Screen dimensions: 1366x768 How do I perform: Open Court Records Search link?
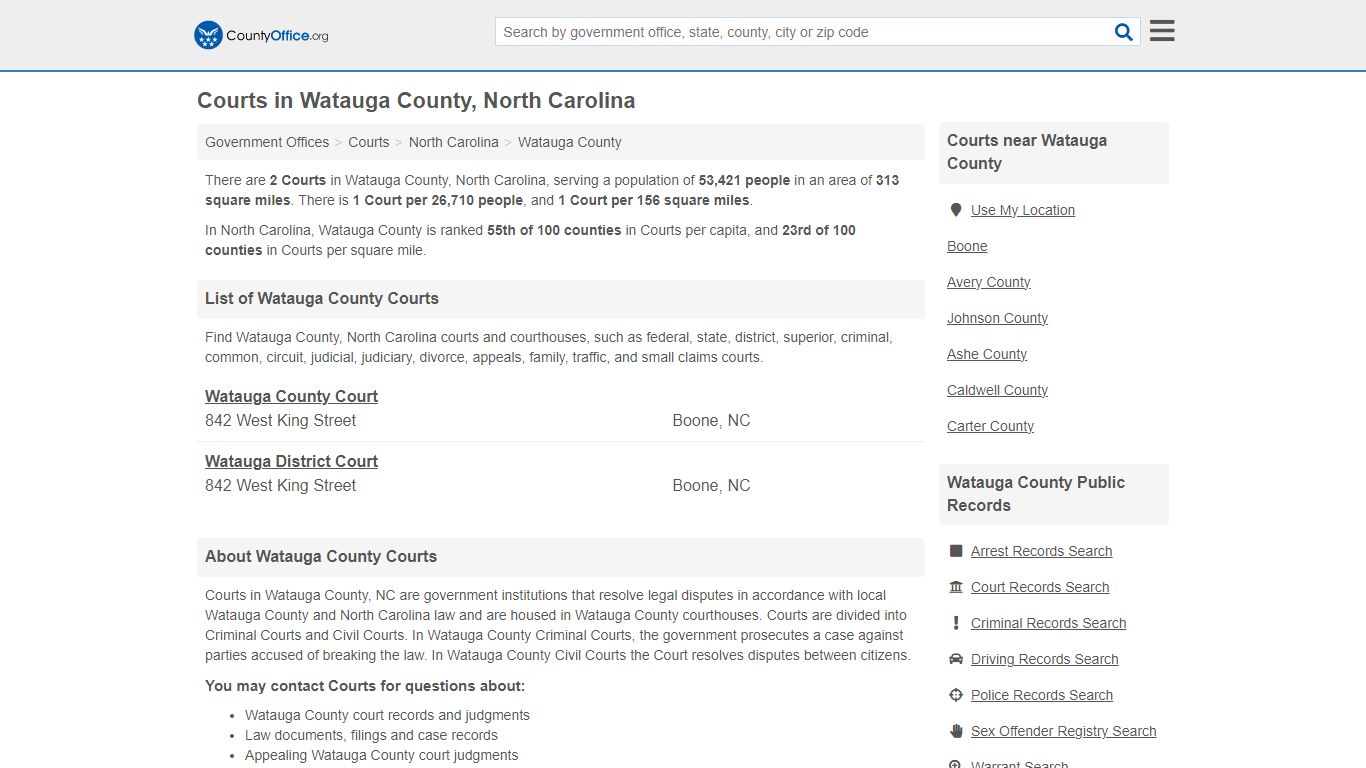[x=1040, y=587]
